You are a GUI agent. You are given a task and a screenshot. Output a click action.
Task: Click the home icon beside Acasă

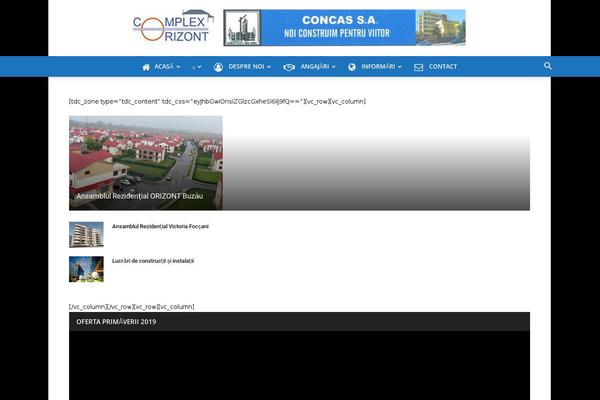click(146, 67)
